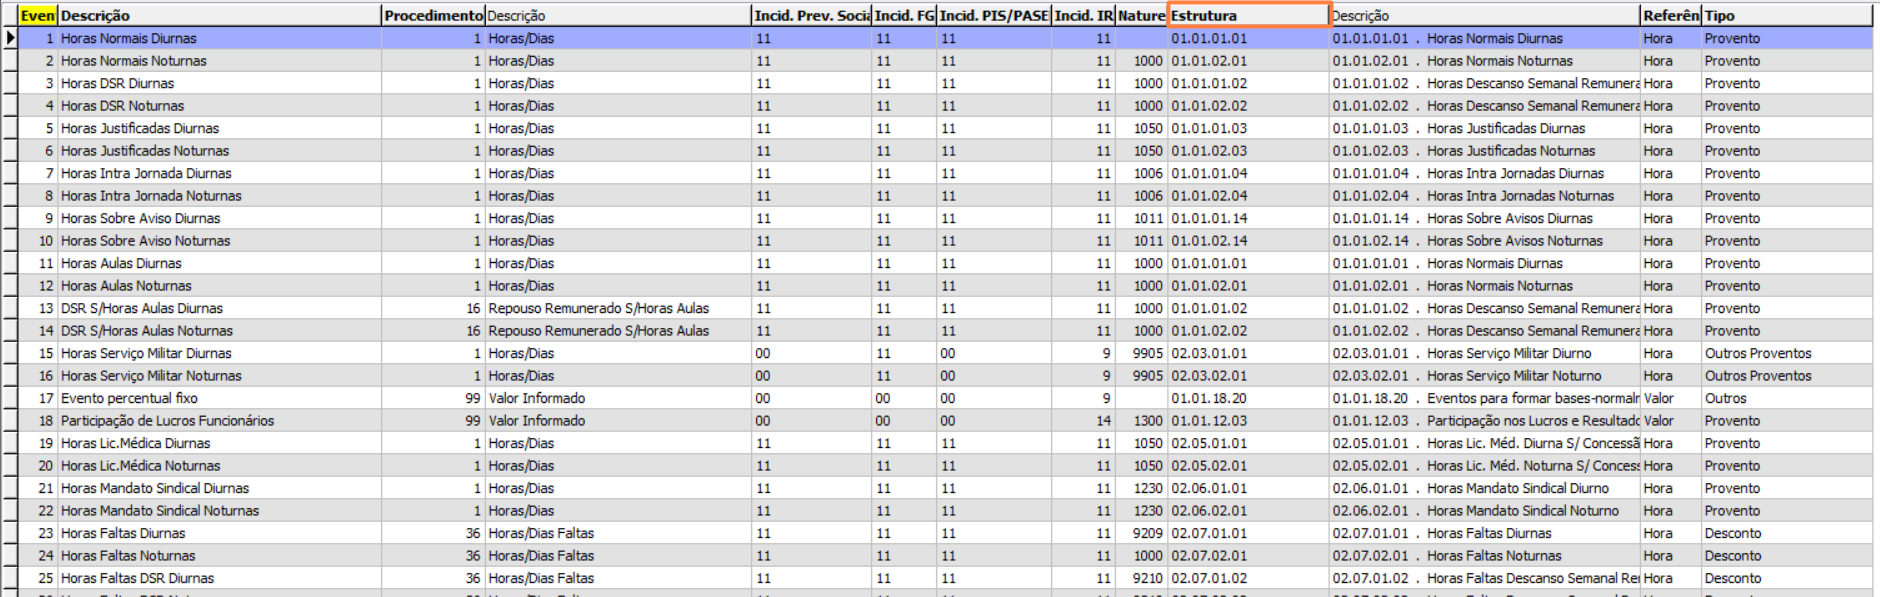Click the row selector for event 12
This screenshot has width=1880, height=597.
pos(10,286)
